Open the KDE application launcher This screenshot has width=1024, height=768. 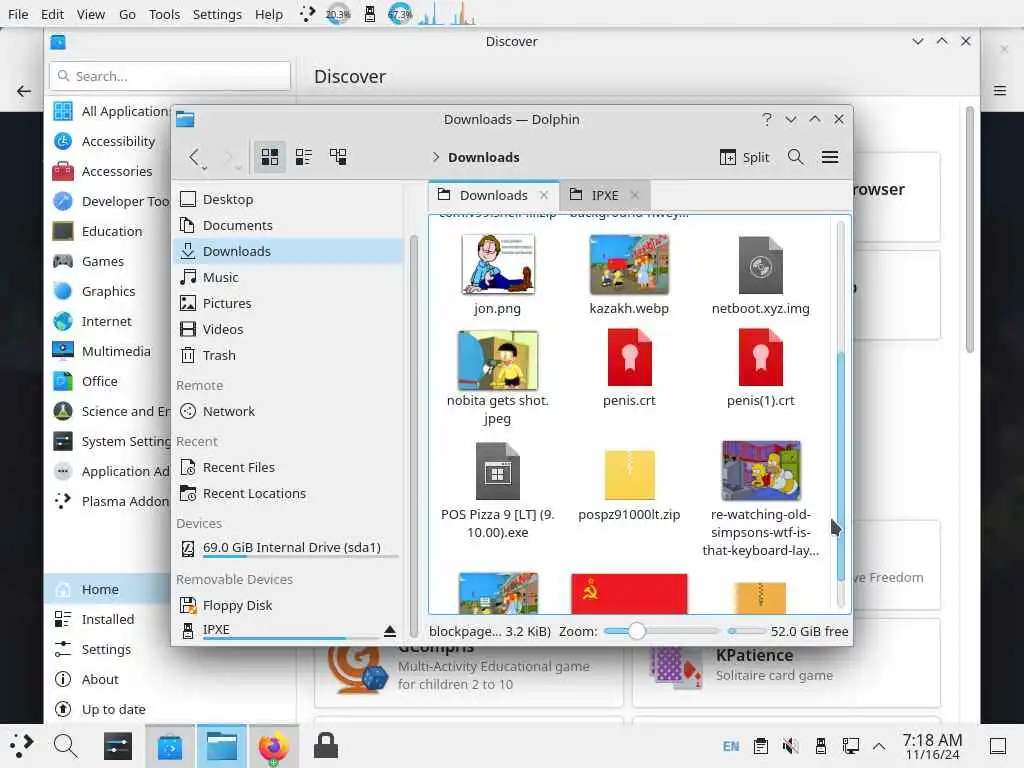[22, 745]
